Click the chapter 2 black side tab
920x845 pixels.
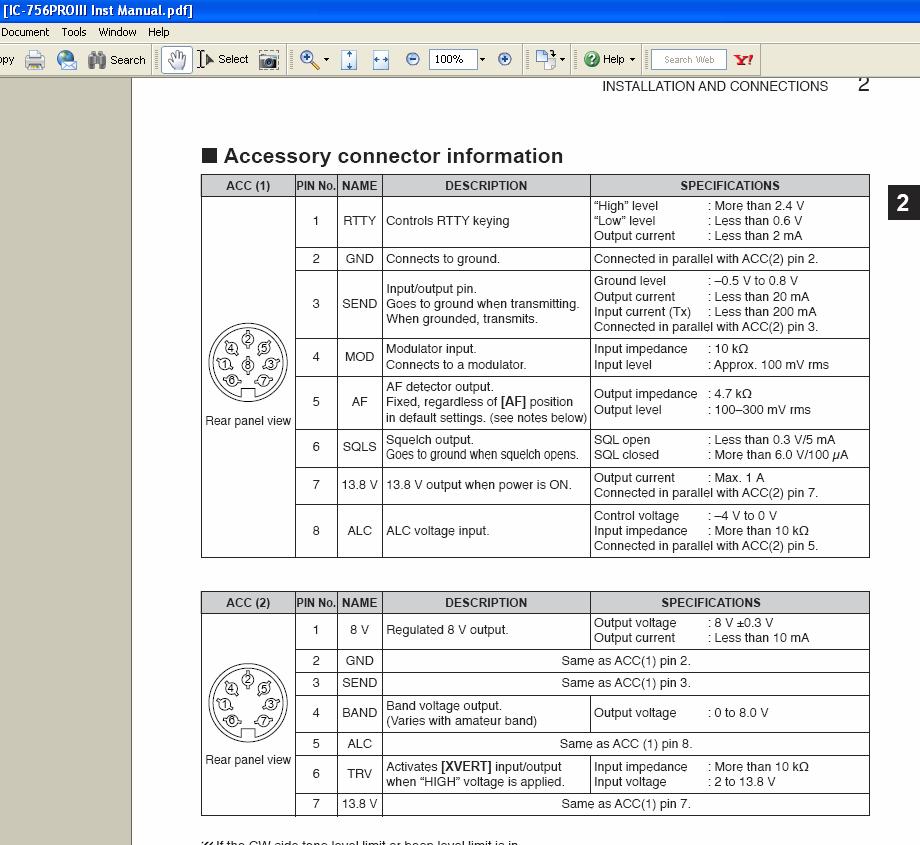[x=904, y=202]
